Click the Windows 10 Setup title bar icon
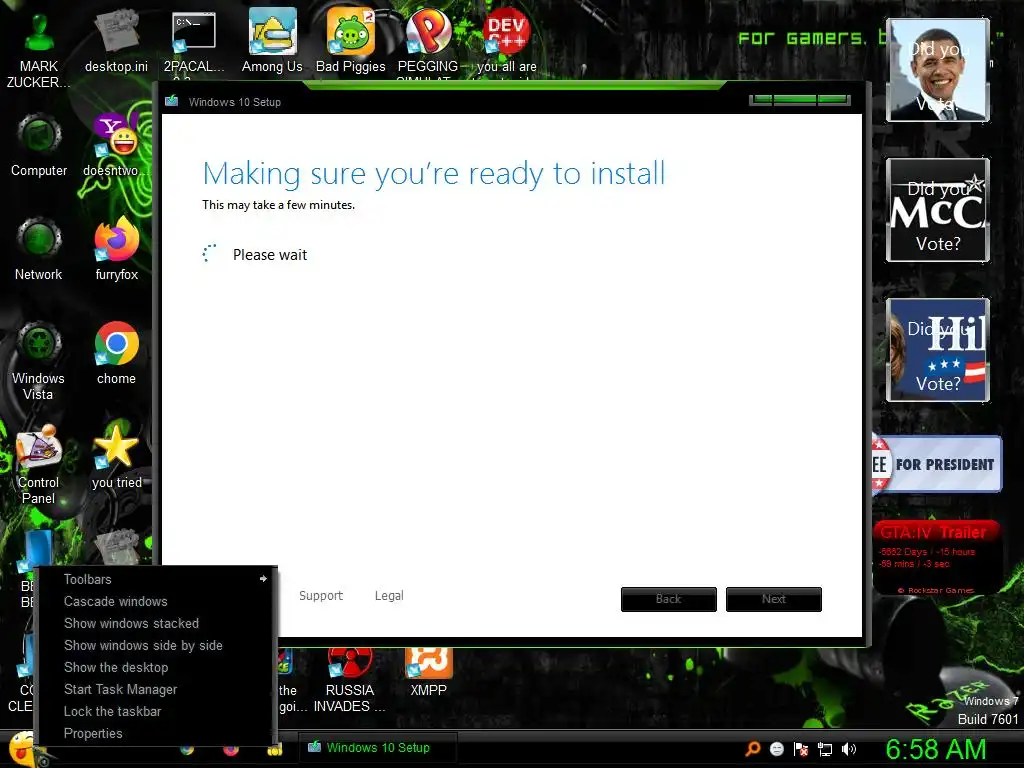The width and height of the screenshot is (1024, 768). pyautogui.click(x=172, y=101)
